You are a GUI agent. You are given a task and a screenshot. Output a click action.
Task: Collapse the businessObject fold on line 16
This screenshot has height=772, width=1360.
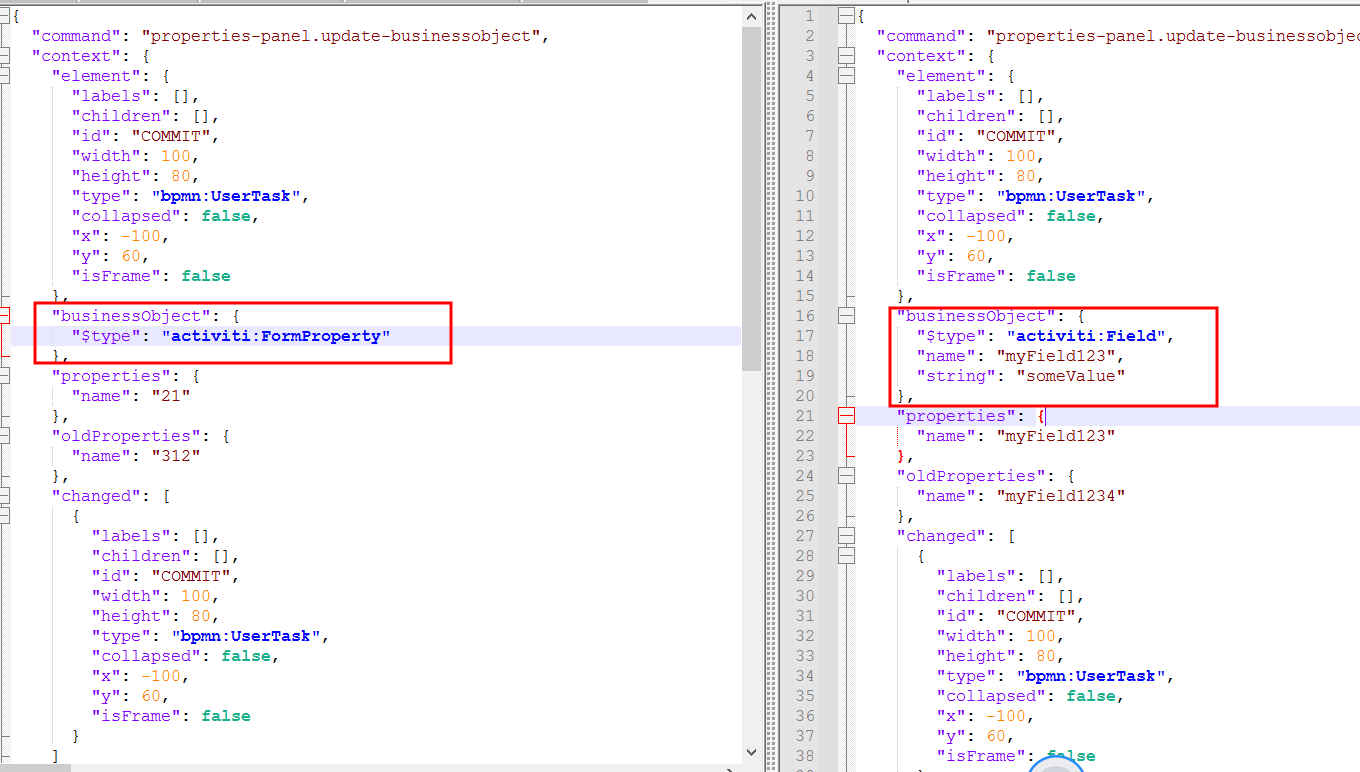pyautogui.click(x=847, y=316)
